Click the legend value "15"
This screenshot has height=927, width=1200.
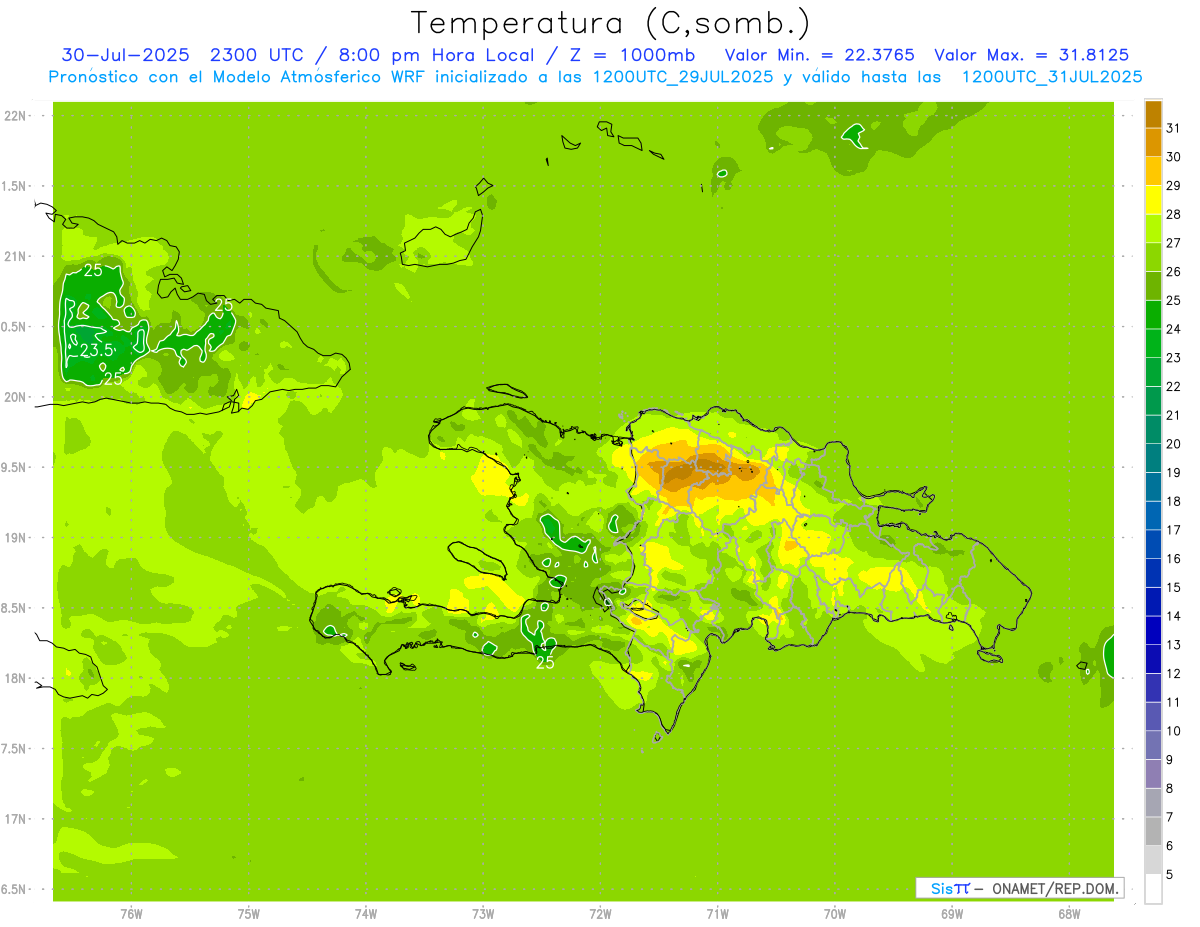tap(1174, 587)
